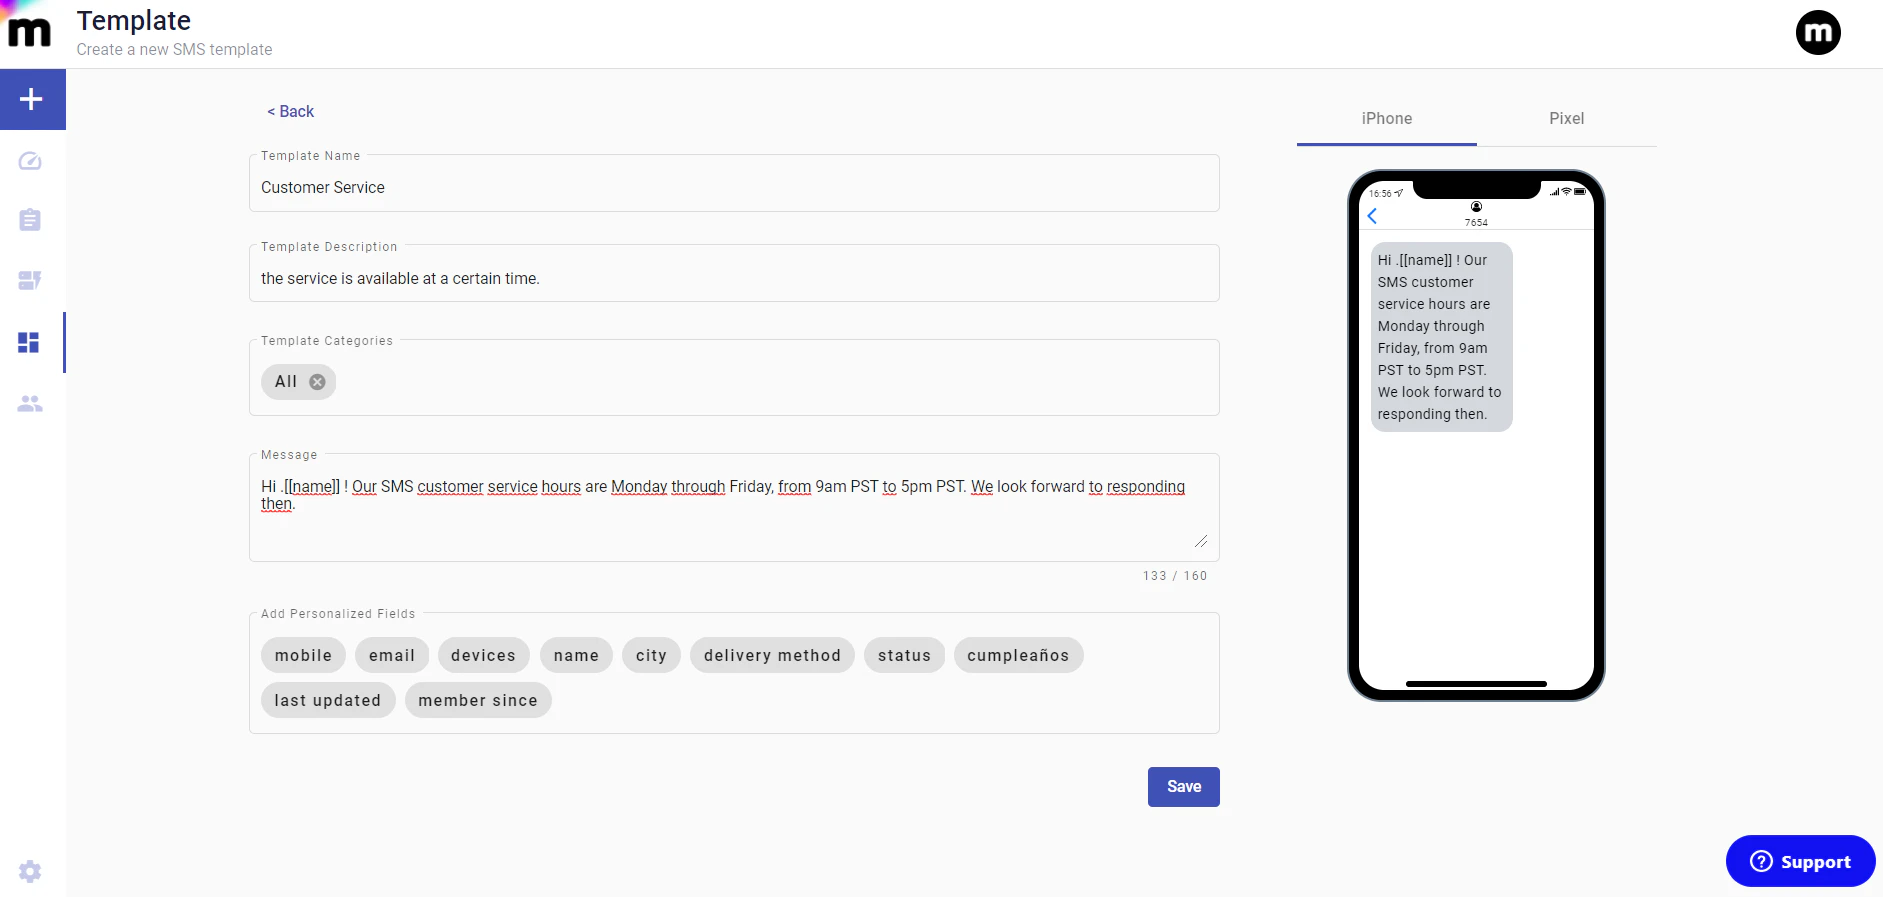
Task: Switch to the Pixel preview tab
Action: pyautogui.click(x=1566, y=119)
